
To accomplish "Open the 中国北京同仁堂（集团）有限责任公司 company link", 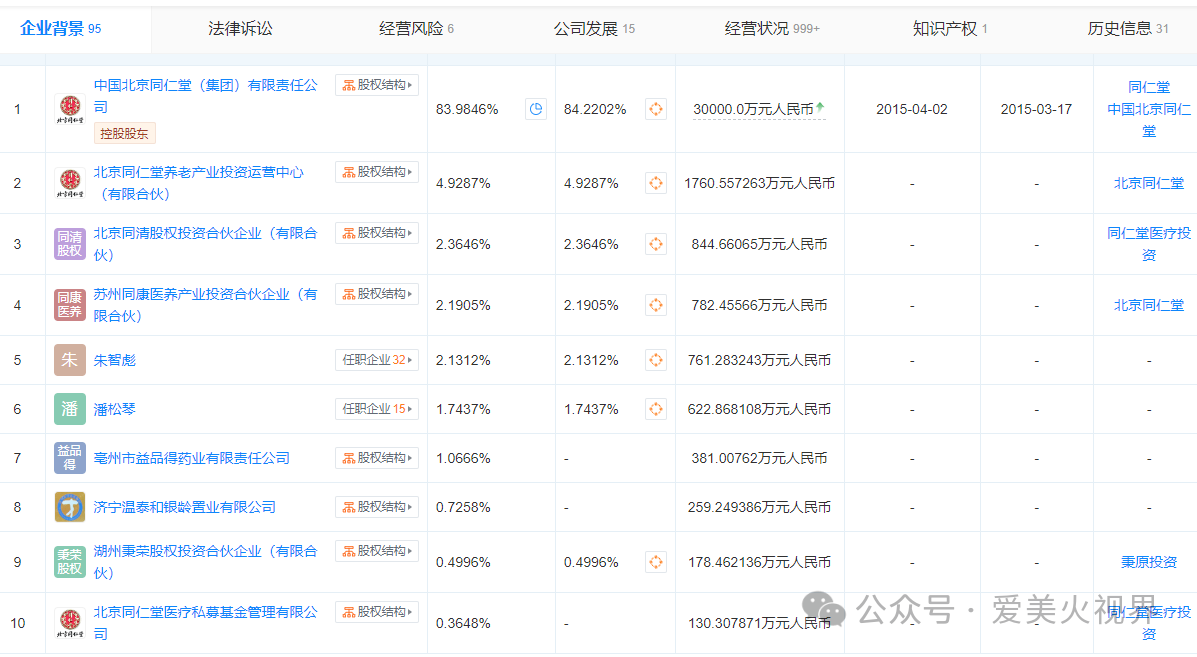I will (205, 96).
